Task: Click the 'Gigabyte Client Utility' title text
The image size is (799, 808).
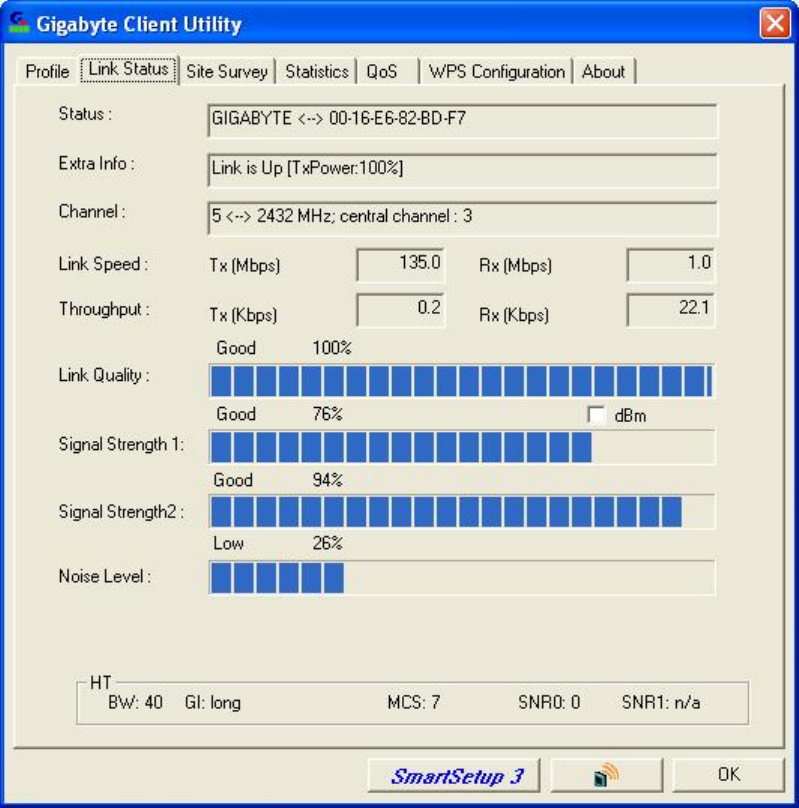Action: (139, 24)
